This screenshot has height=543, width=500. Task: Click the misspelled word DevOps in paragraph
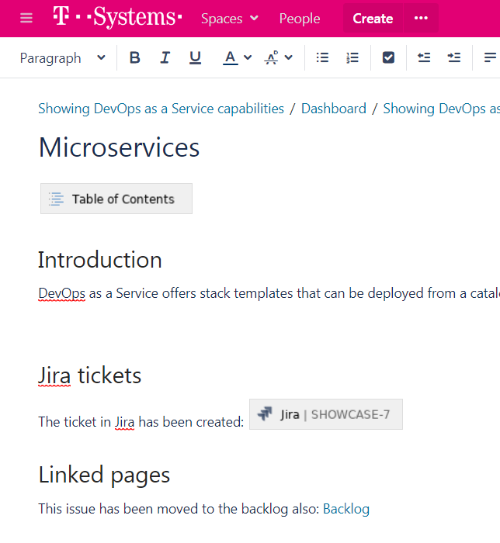62,294
